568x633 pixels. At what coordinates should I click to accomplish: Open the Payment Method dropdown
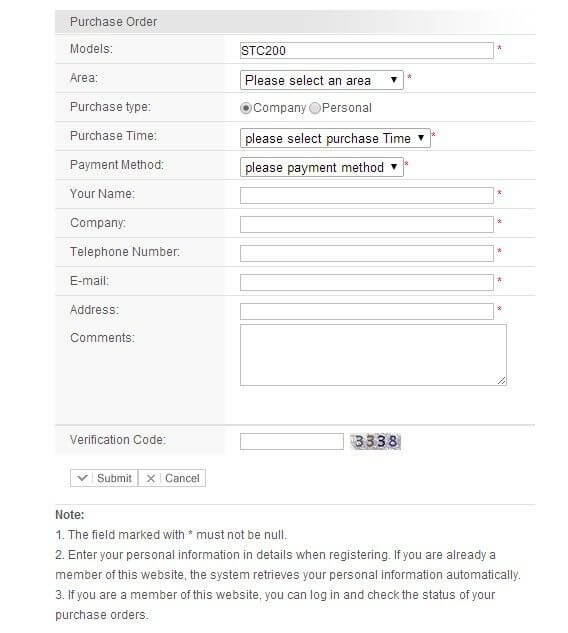point(322,167)
